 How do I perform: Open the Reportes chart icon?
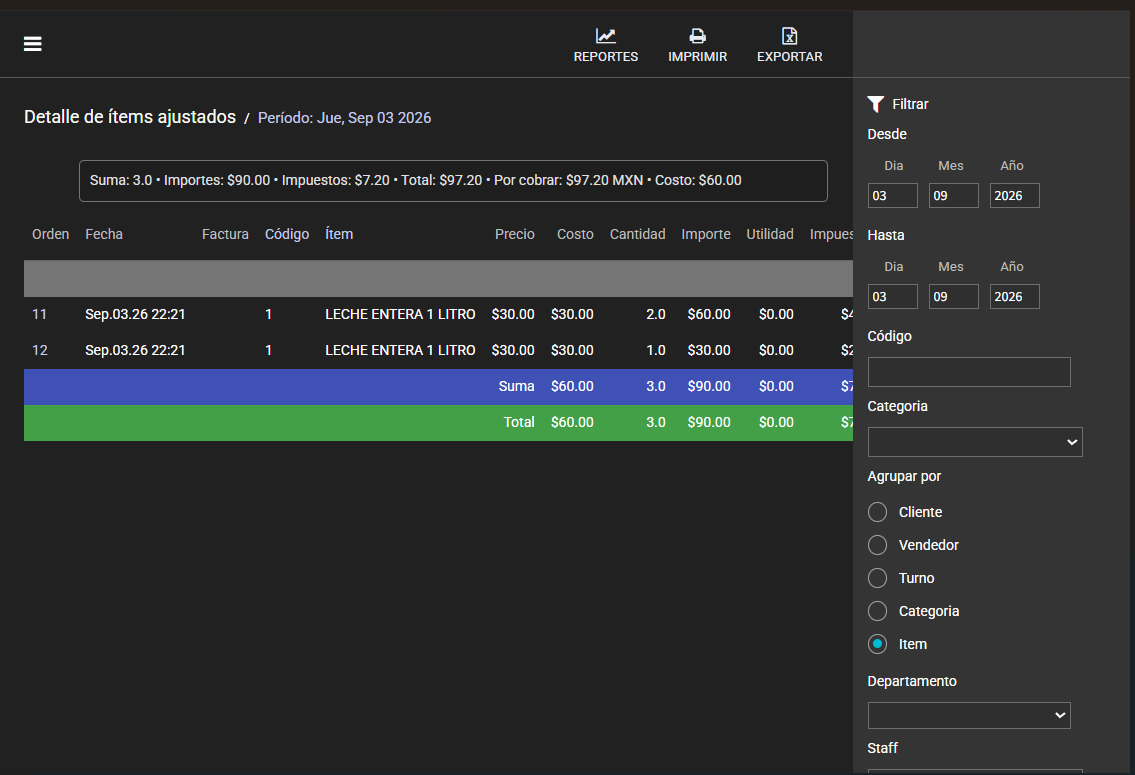(605, 35)
